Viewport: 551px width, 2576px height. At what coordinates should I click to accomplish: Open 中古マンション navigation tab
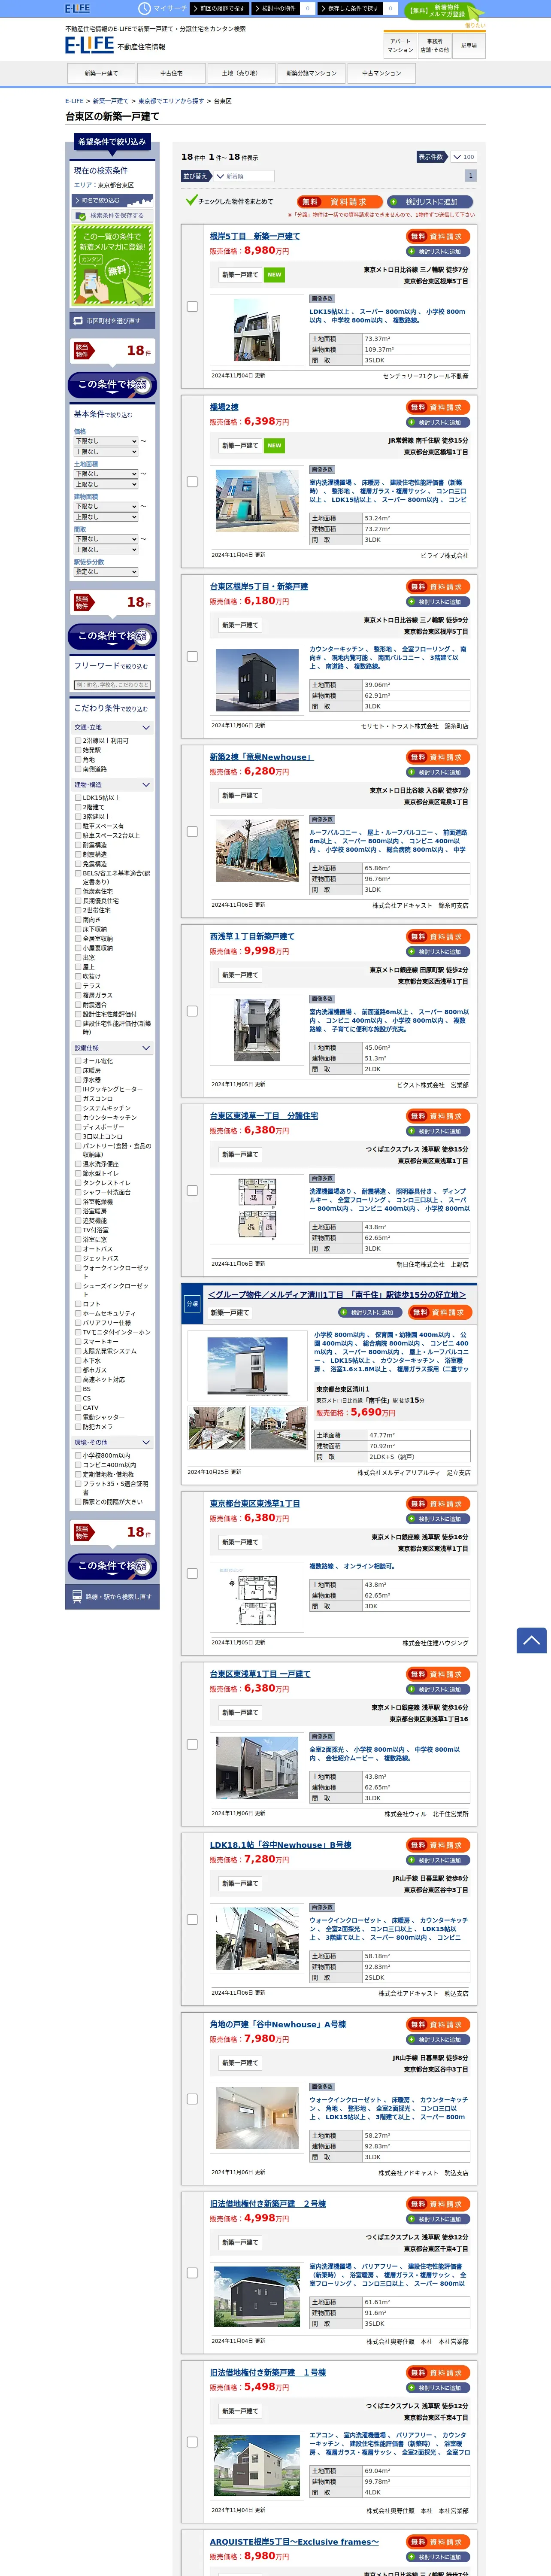pos(381,73)
